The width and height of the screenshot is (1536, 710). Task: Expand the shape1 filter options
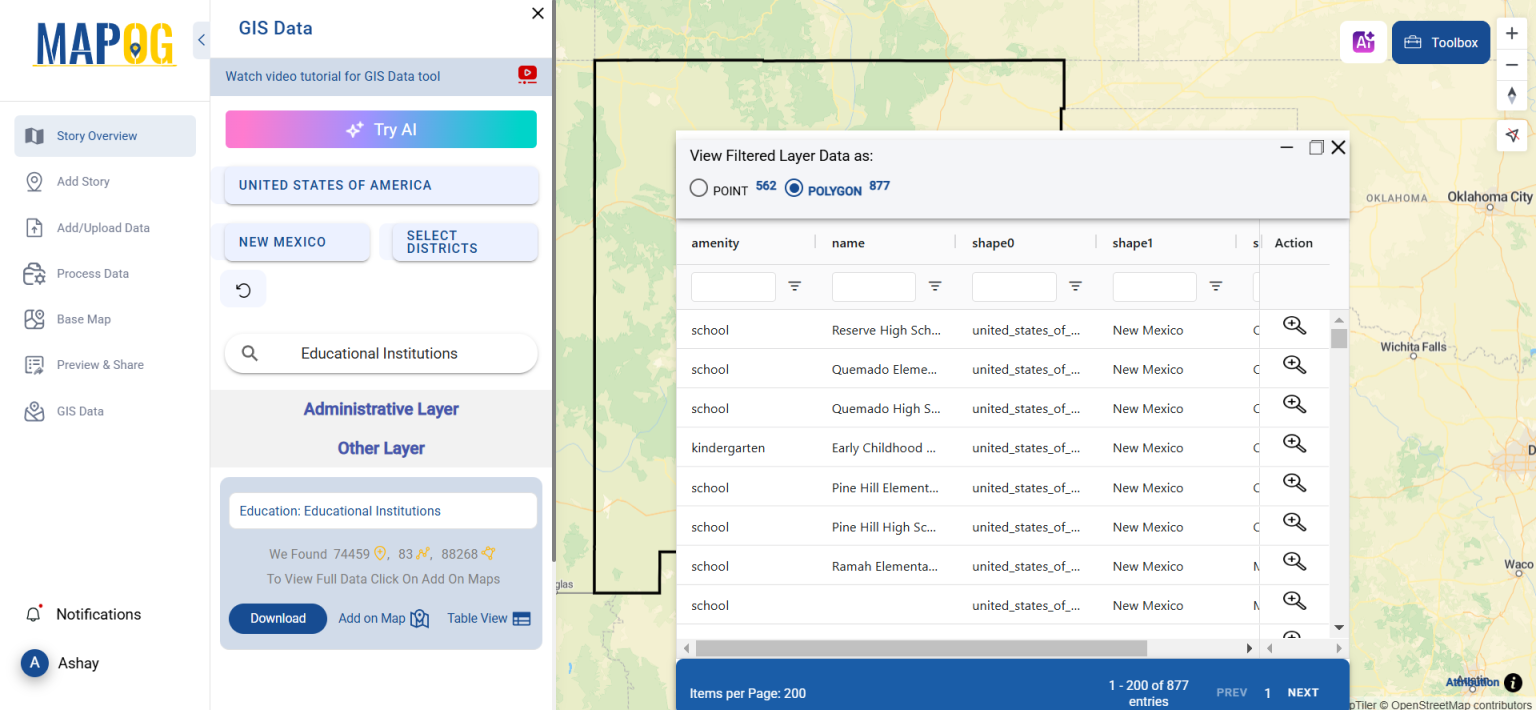tap(1215, 287)
